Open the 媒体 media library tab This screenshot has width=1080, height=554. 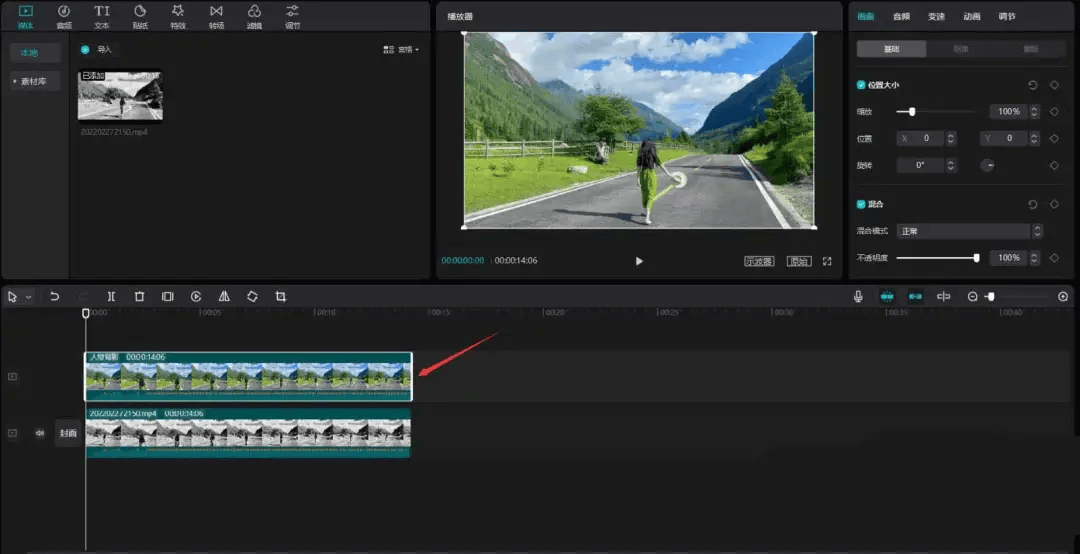pos(25,17)
